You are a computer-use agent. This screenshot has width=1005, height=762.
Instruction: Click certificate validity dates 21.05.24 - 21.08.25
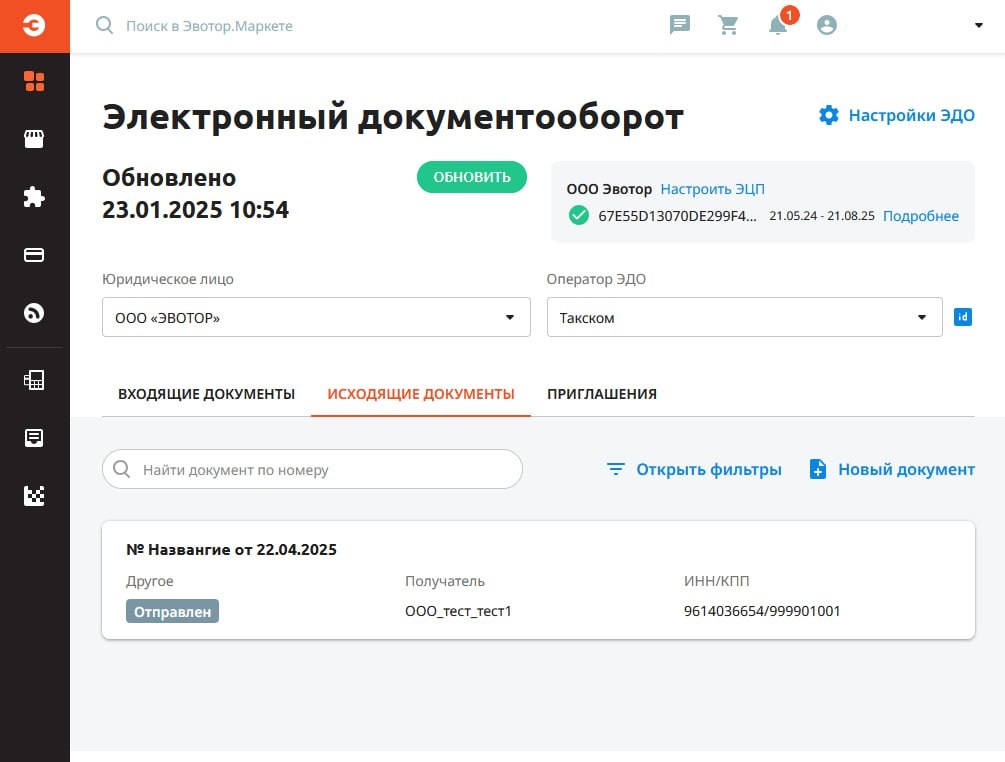click(822, 216)
